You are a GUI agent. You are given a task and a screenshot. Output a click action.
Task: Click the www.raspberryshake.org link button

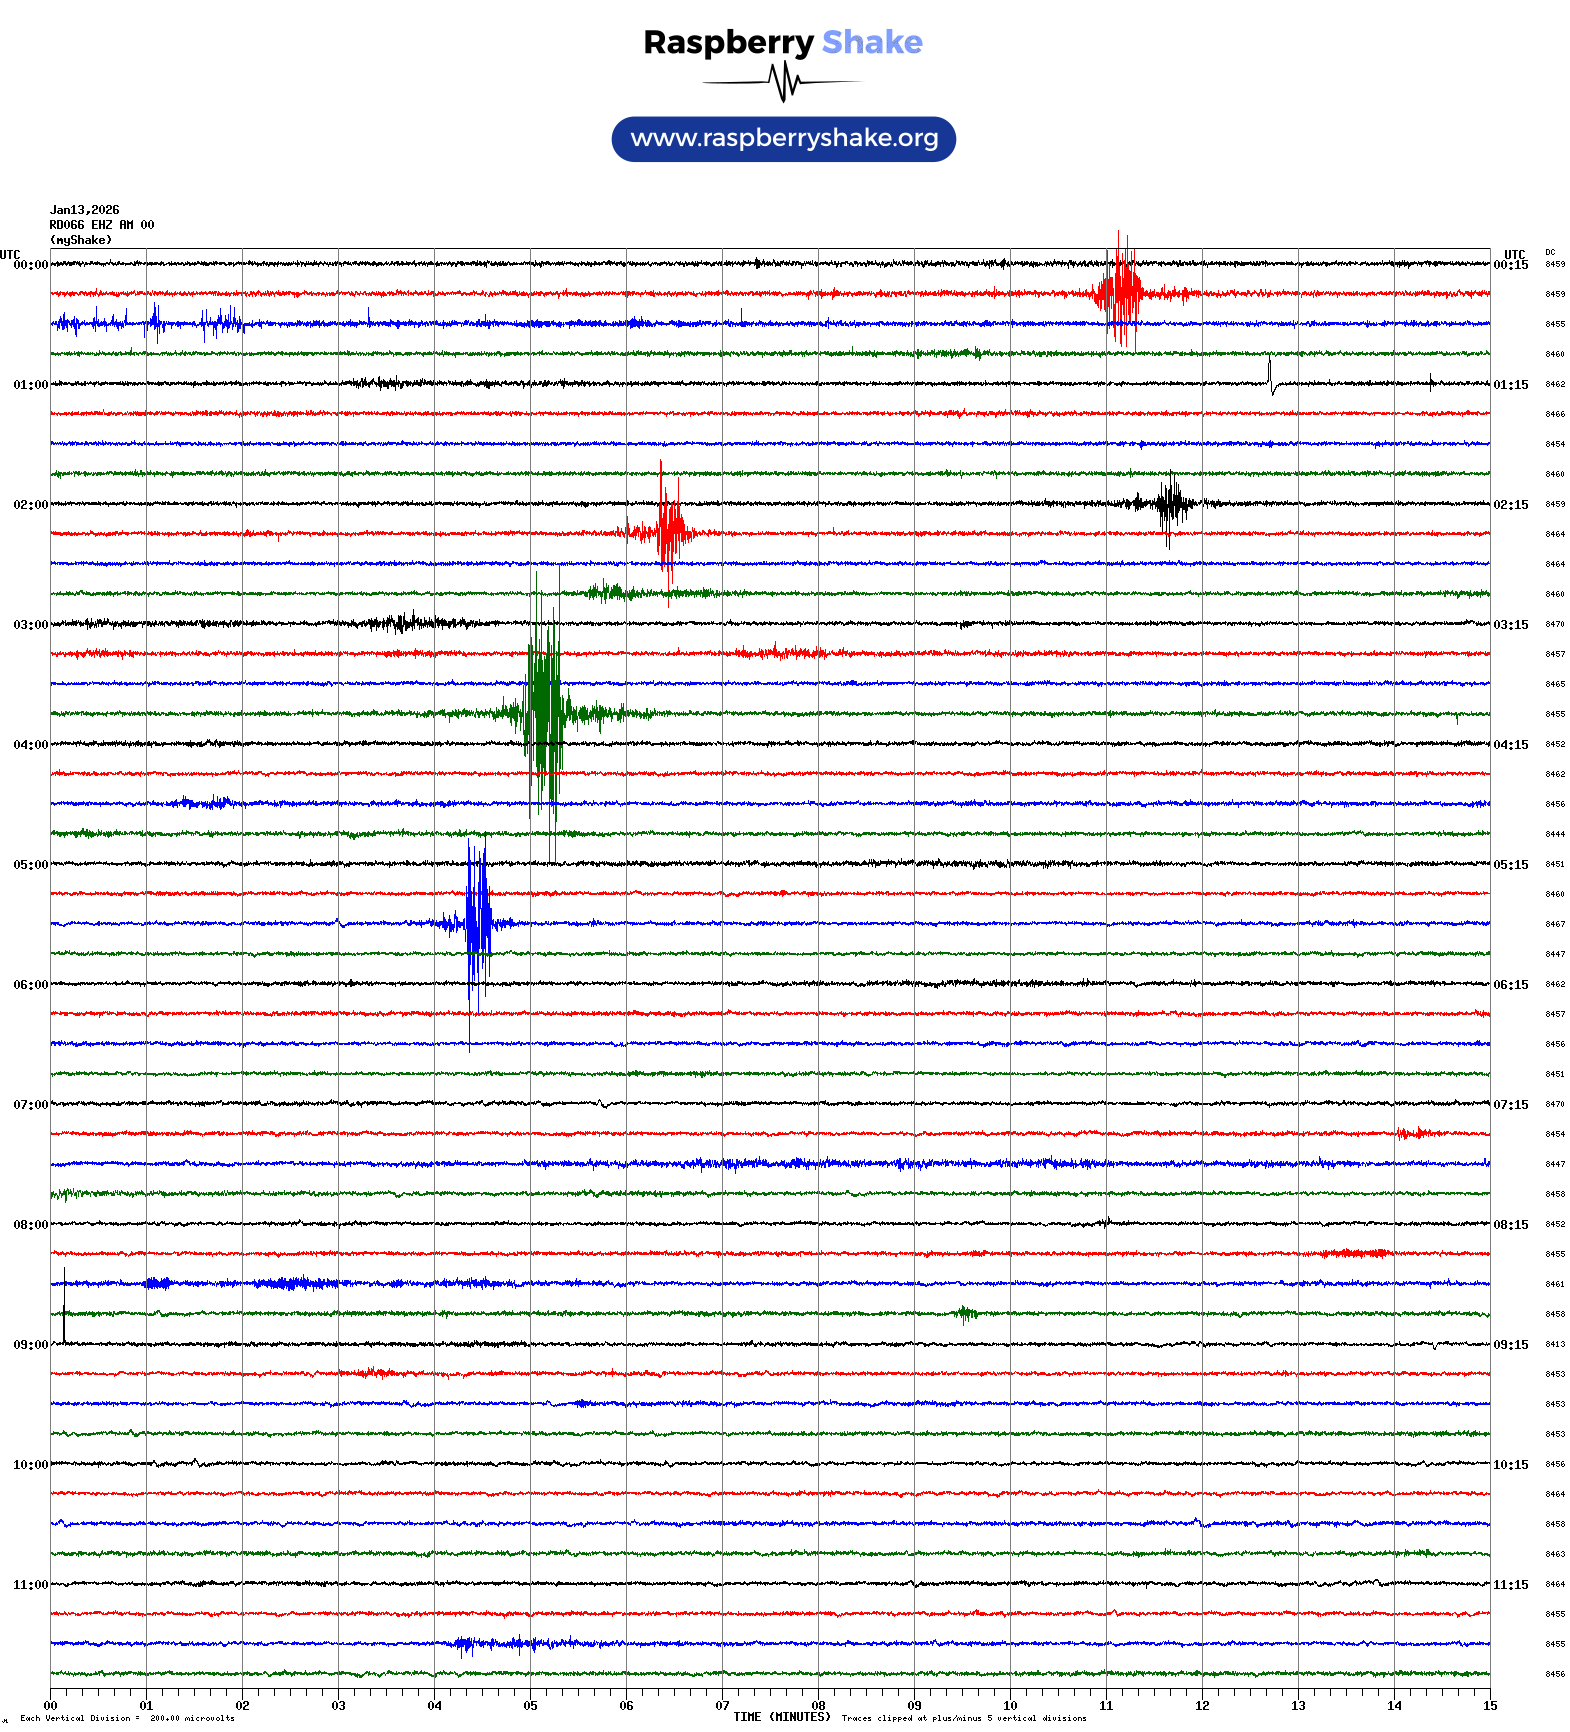[x=783, y=139]
